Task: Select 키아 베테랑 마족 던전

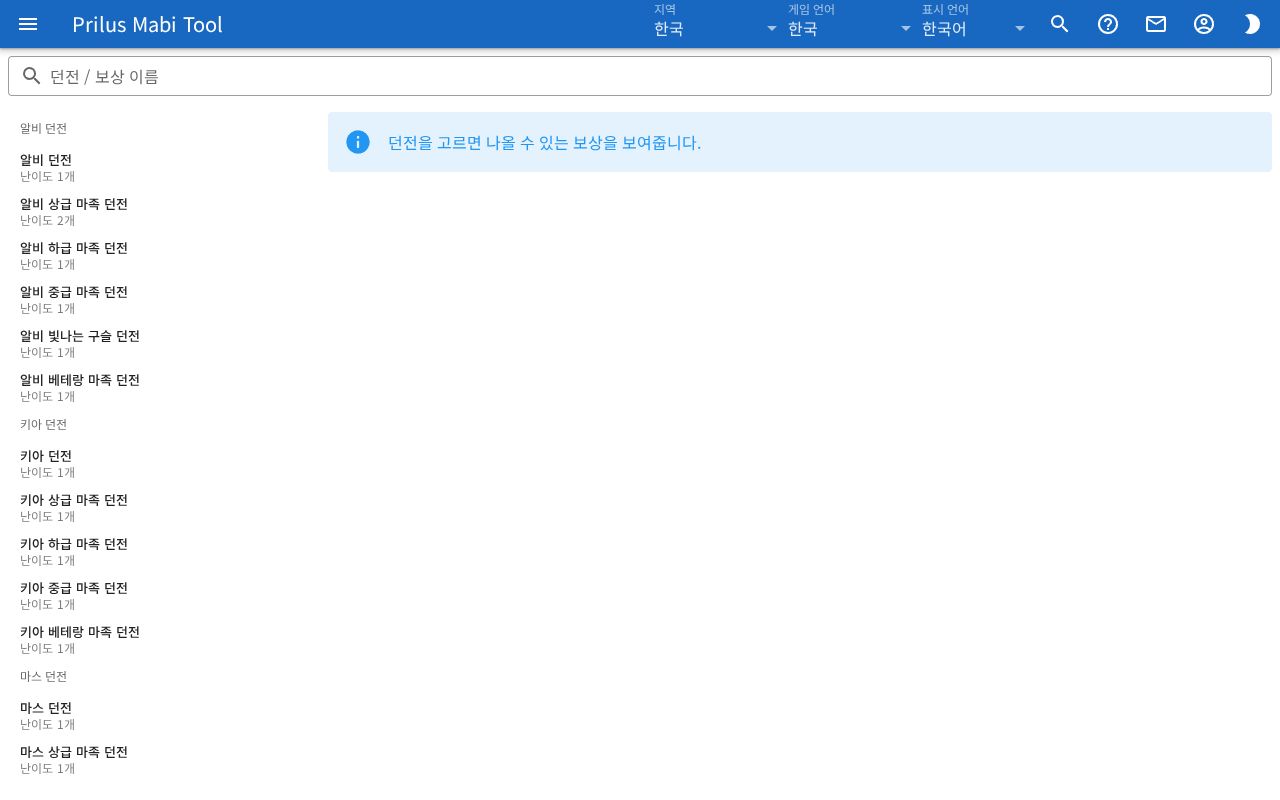Action: [x=160, y=639]
